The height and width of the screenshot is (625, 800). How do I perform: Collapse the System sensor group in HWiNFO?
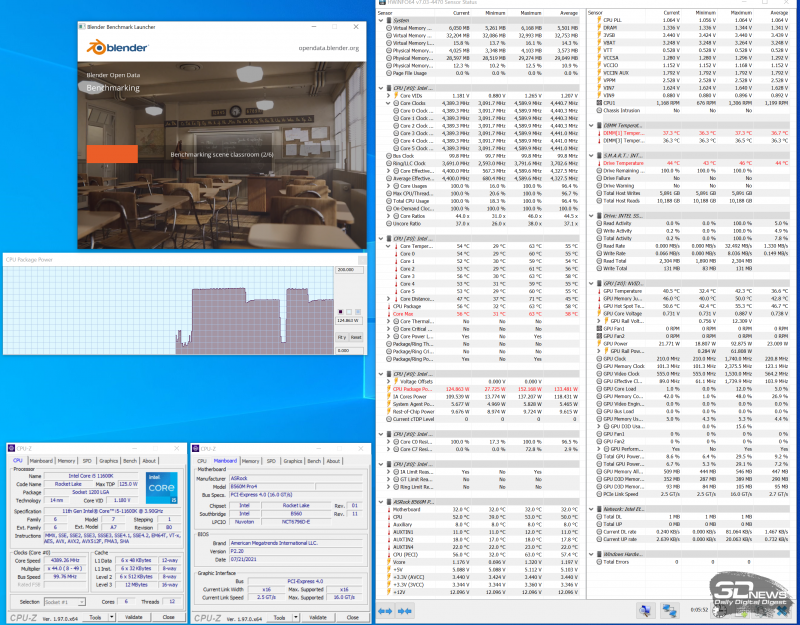pyautogui.click(x=381, y=20)
